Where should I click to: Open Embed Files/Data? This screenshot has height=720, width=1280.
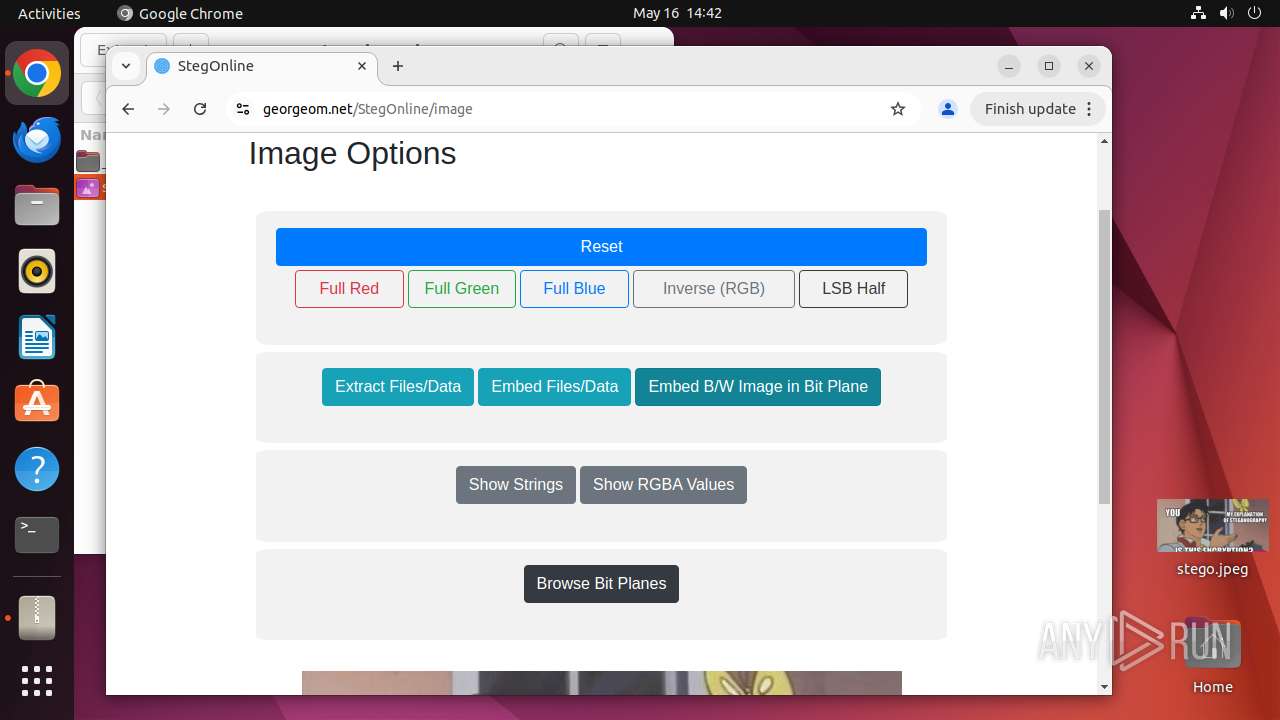[555, 387]
